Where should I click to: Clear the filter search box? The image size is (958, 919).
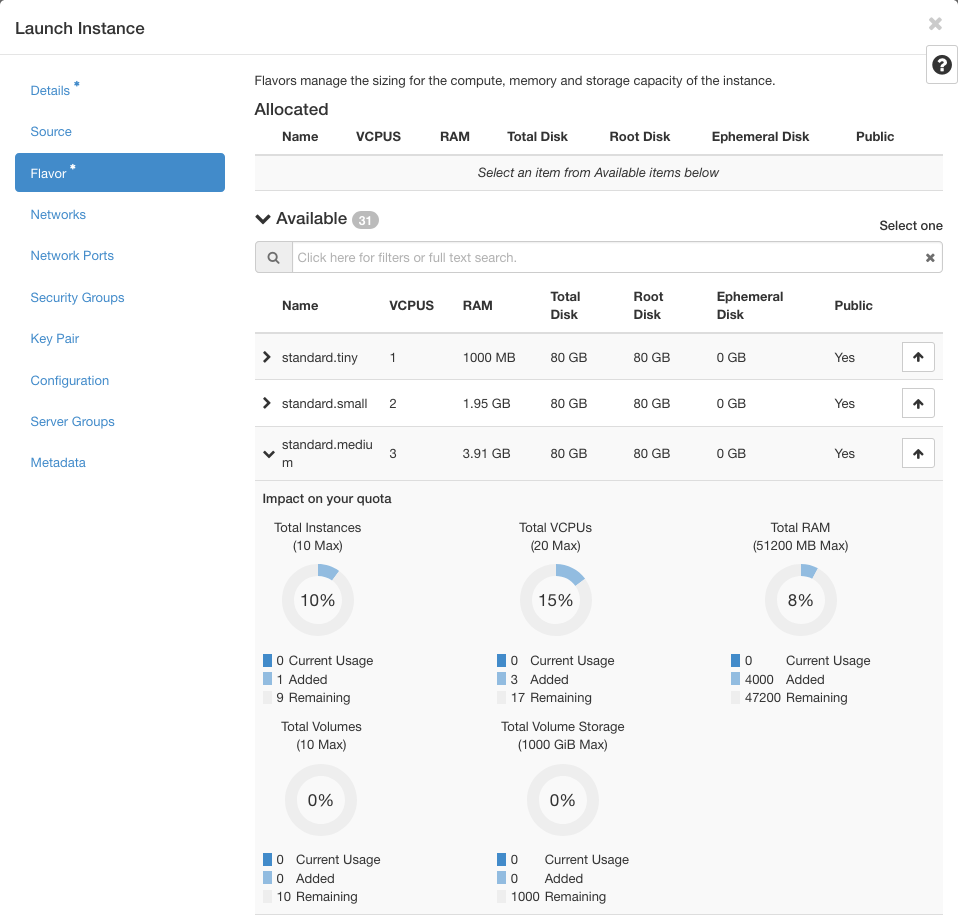930,258
